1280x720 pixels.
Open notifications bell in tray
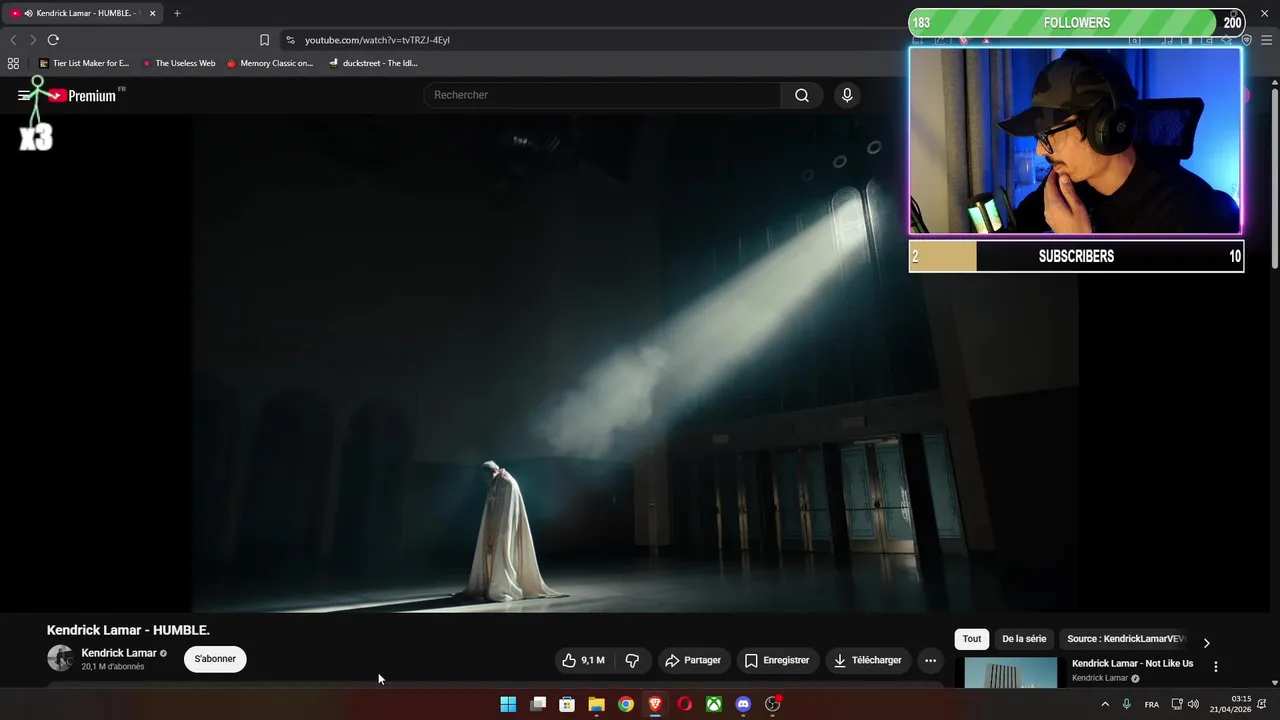pos(1262,704)
